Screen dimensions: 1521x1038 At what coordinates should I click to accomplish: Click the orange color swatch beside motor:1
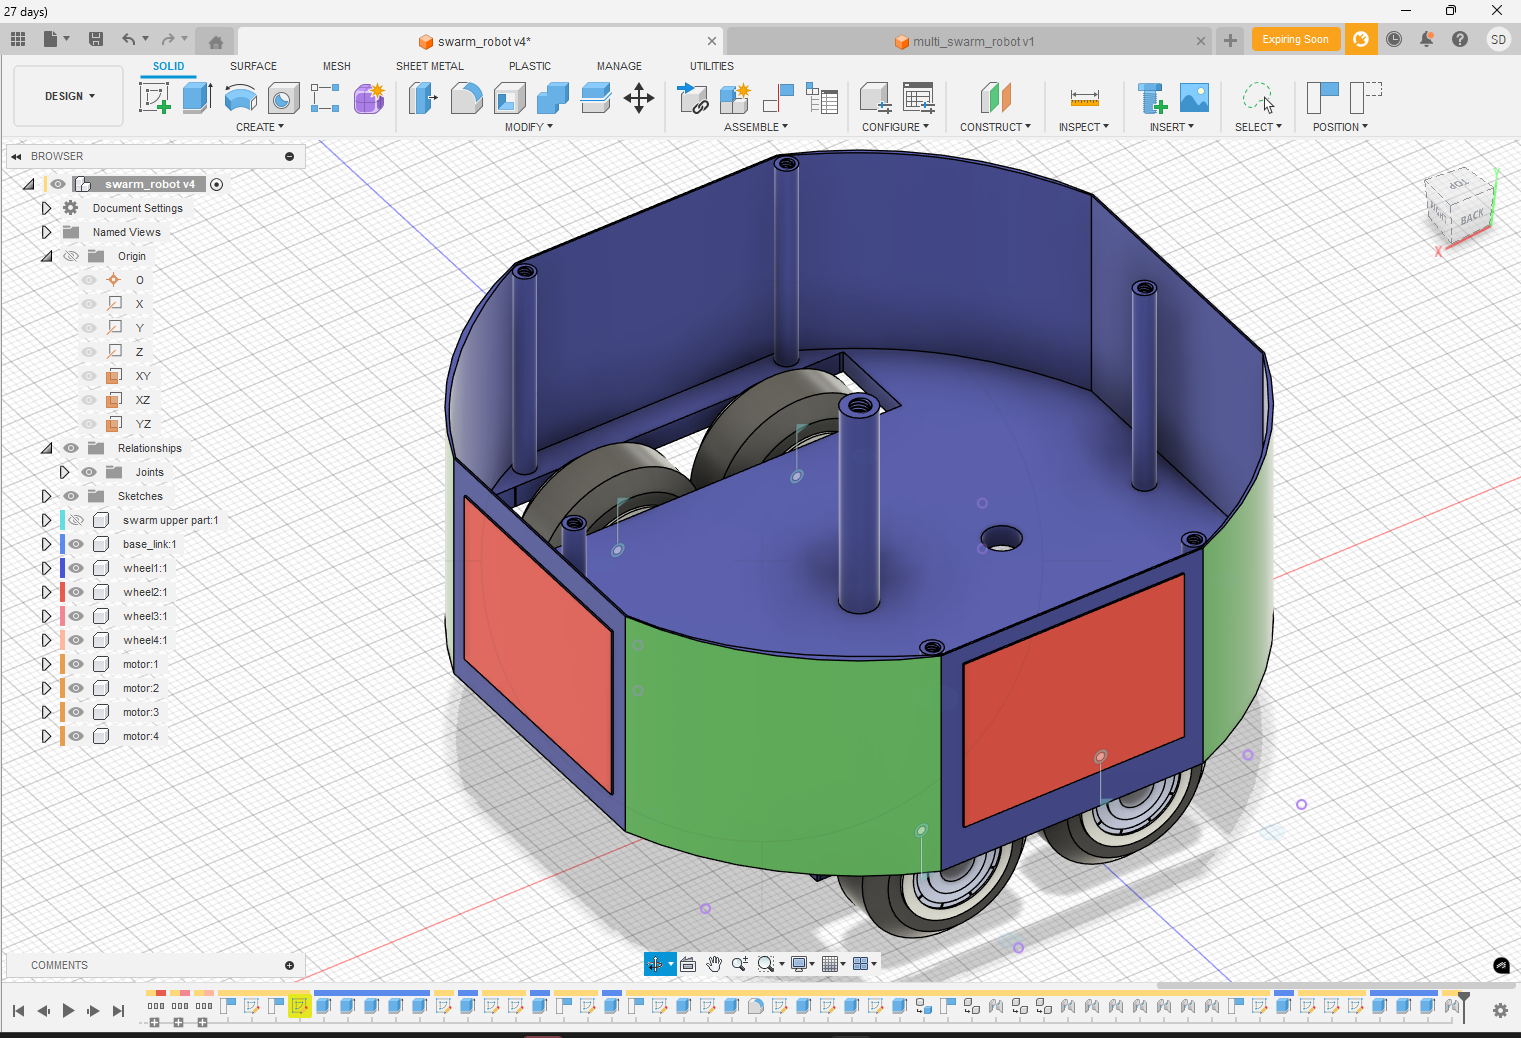click(62, 664)
